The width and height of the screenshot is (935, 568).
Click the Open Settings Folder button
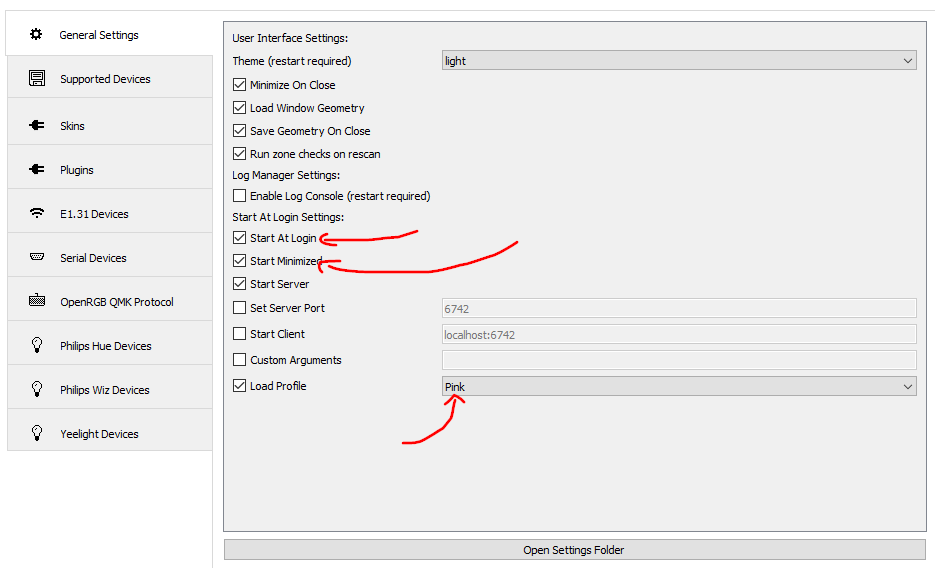[x=574, y=550]
